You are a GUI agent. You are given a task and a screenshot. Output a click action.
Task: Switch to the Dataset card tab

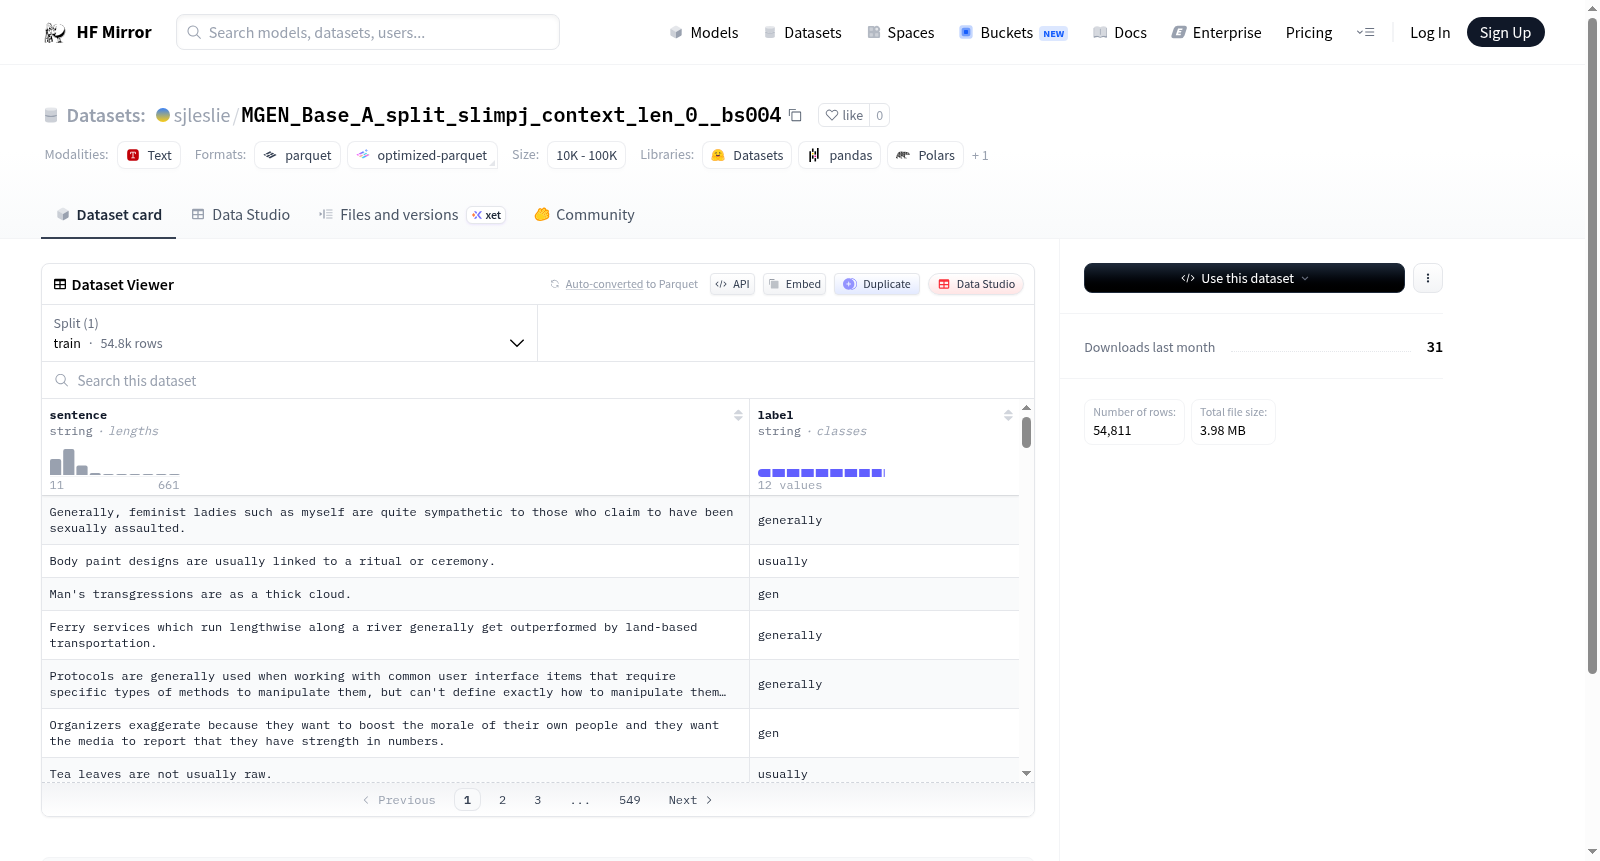109,214
